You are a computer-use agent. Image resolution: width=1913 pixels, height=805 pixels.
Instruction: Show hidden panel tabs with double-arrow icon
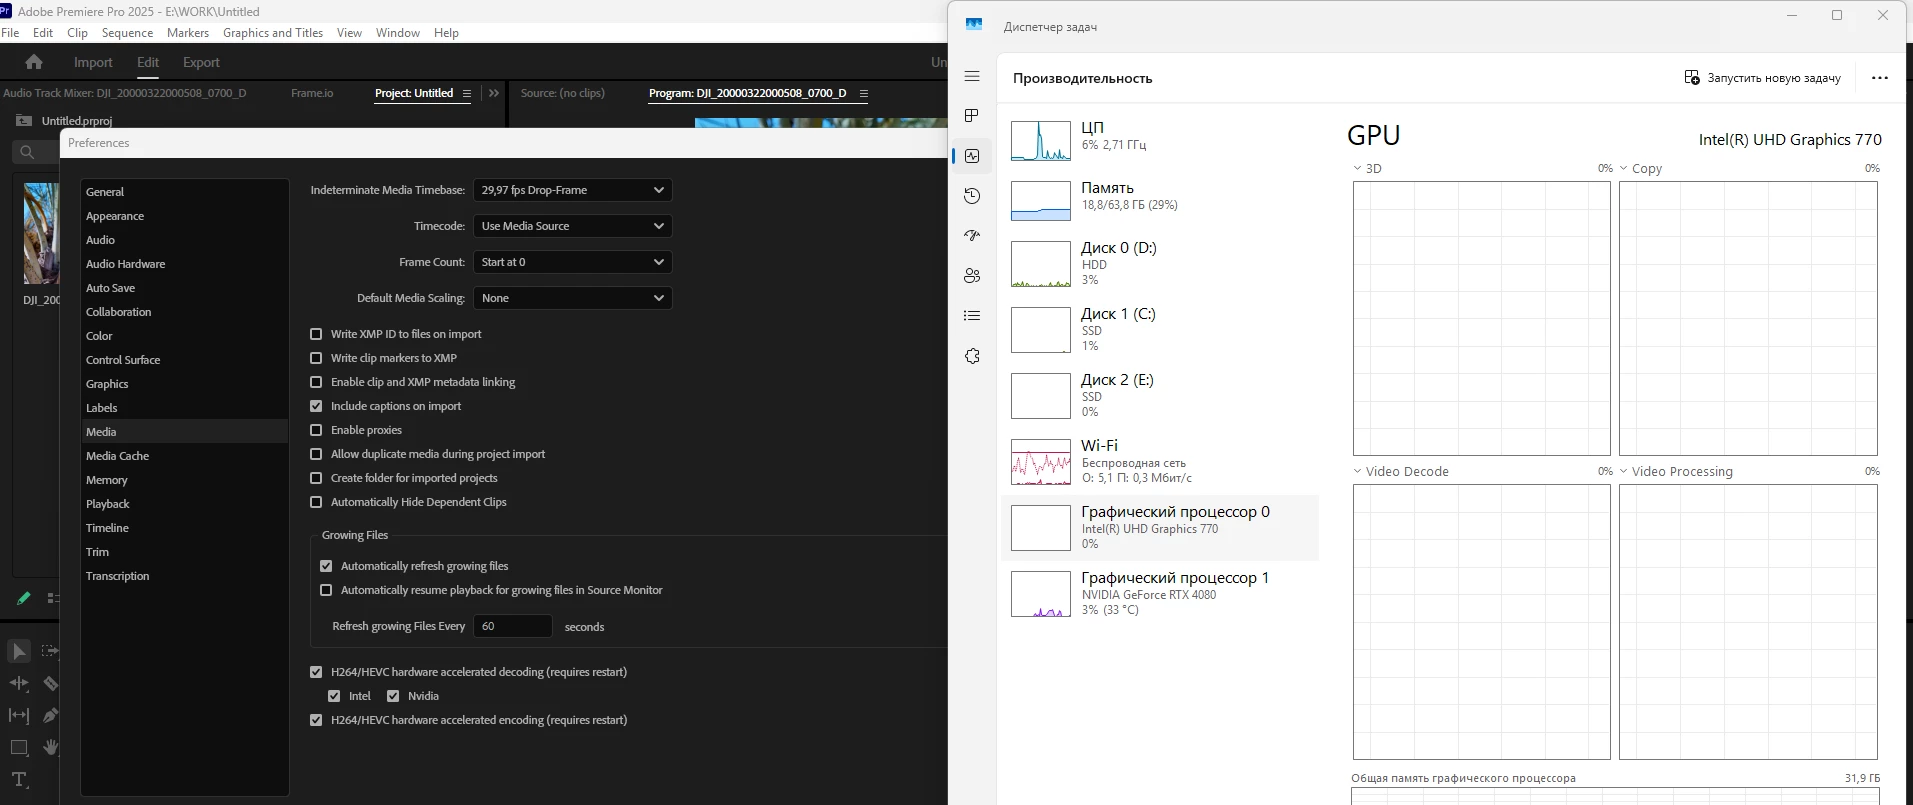point(493,93)
